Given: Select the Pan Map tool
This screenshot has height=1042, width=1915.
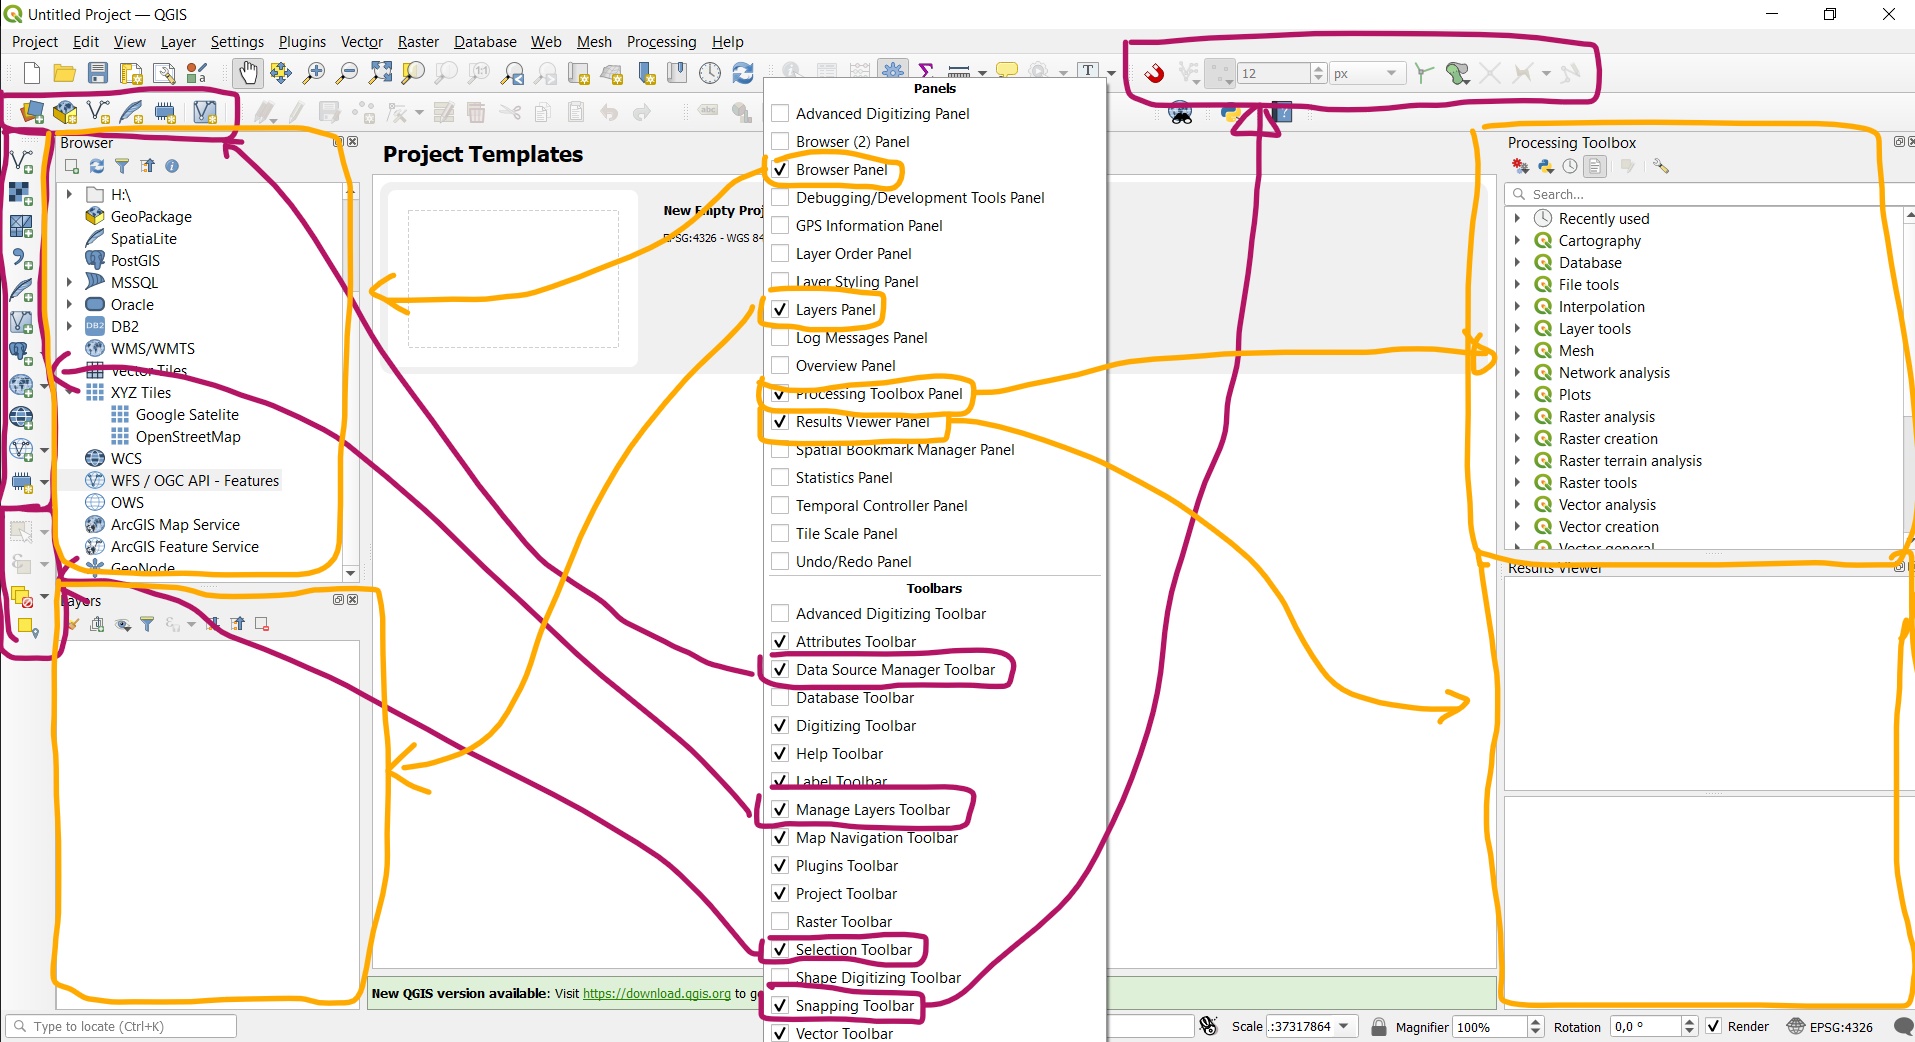Looking at the screenshot, I should 247,73.
